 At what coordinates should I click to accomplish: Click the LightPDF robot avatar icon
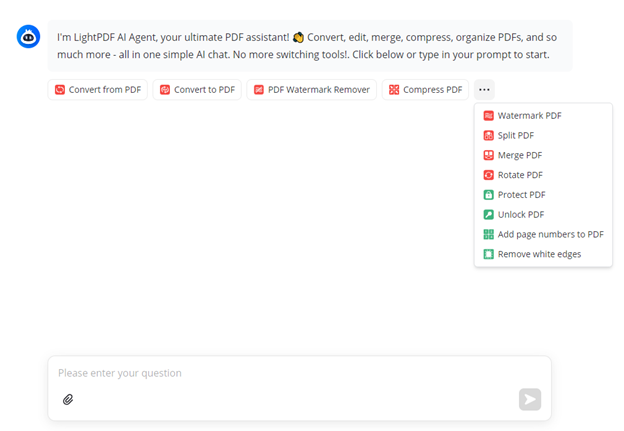coord(29,37)
